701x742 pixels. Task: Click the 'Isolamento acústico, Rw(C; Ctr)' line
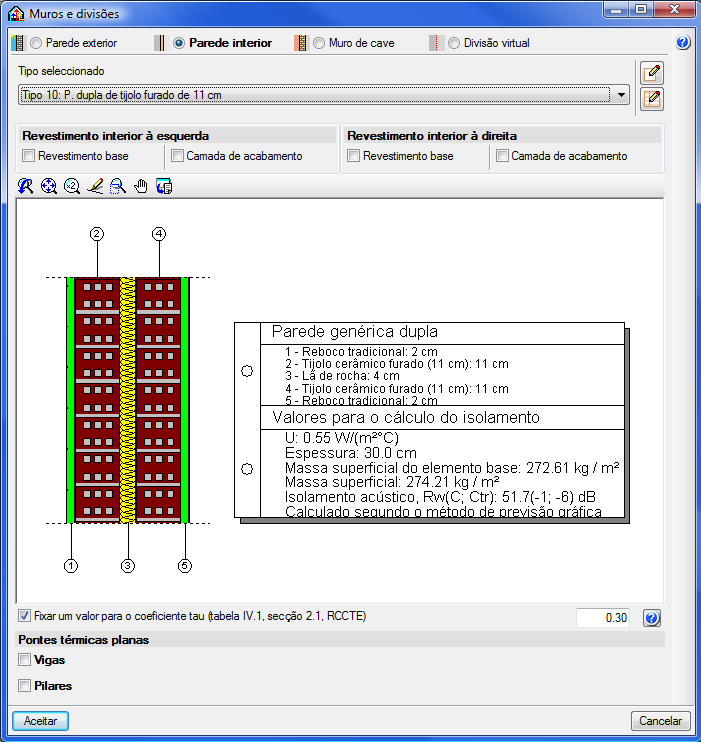coord(440,497)
